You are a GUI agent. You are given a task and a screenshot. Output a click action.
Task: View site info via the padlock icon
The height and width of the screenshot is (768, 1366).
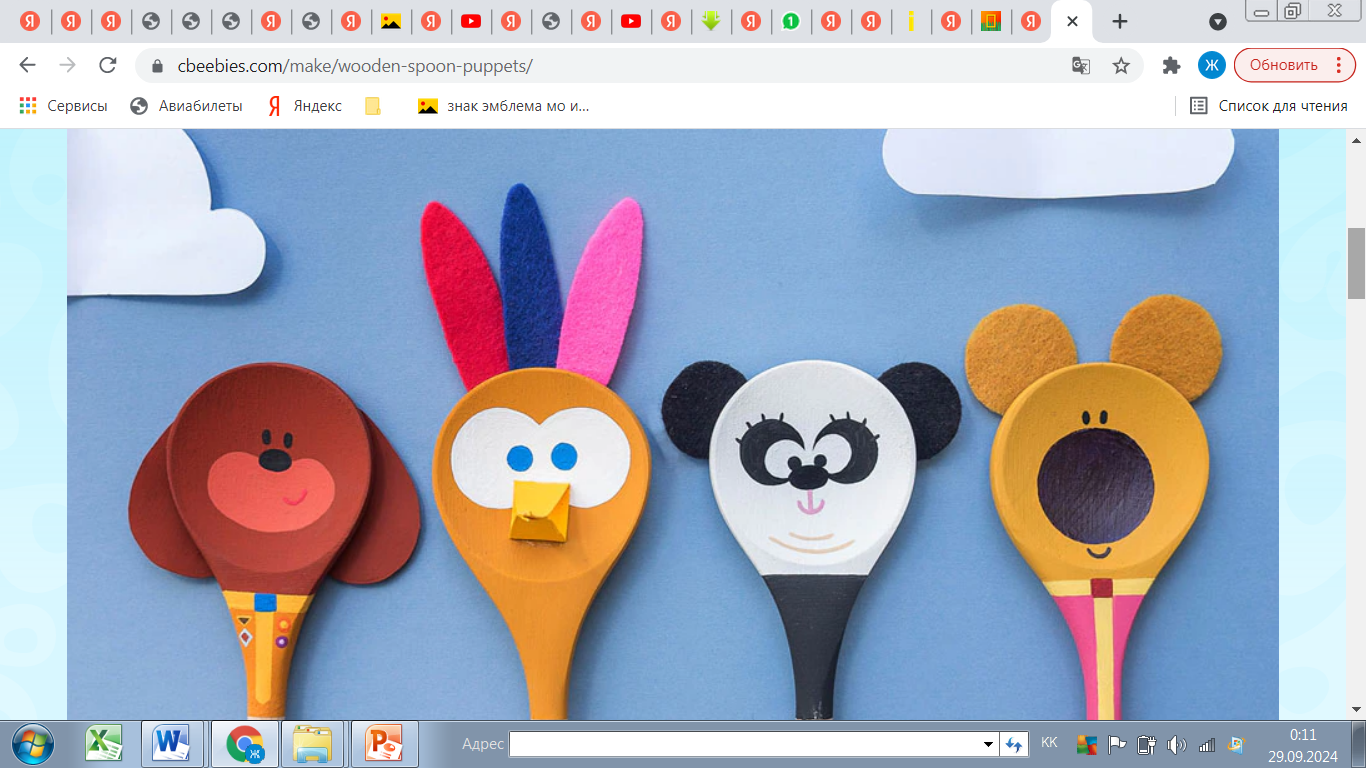click(x=156, y=66)
